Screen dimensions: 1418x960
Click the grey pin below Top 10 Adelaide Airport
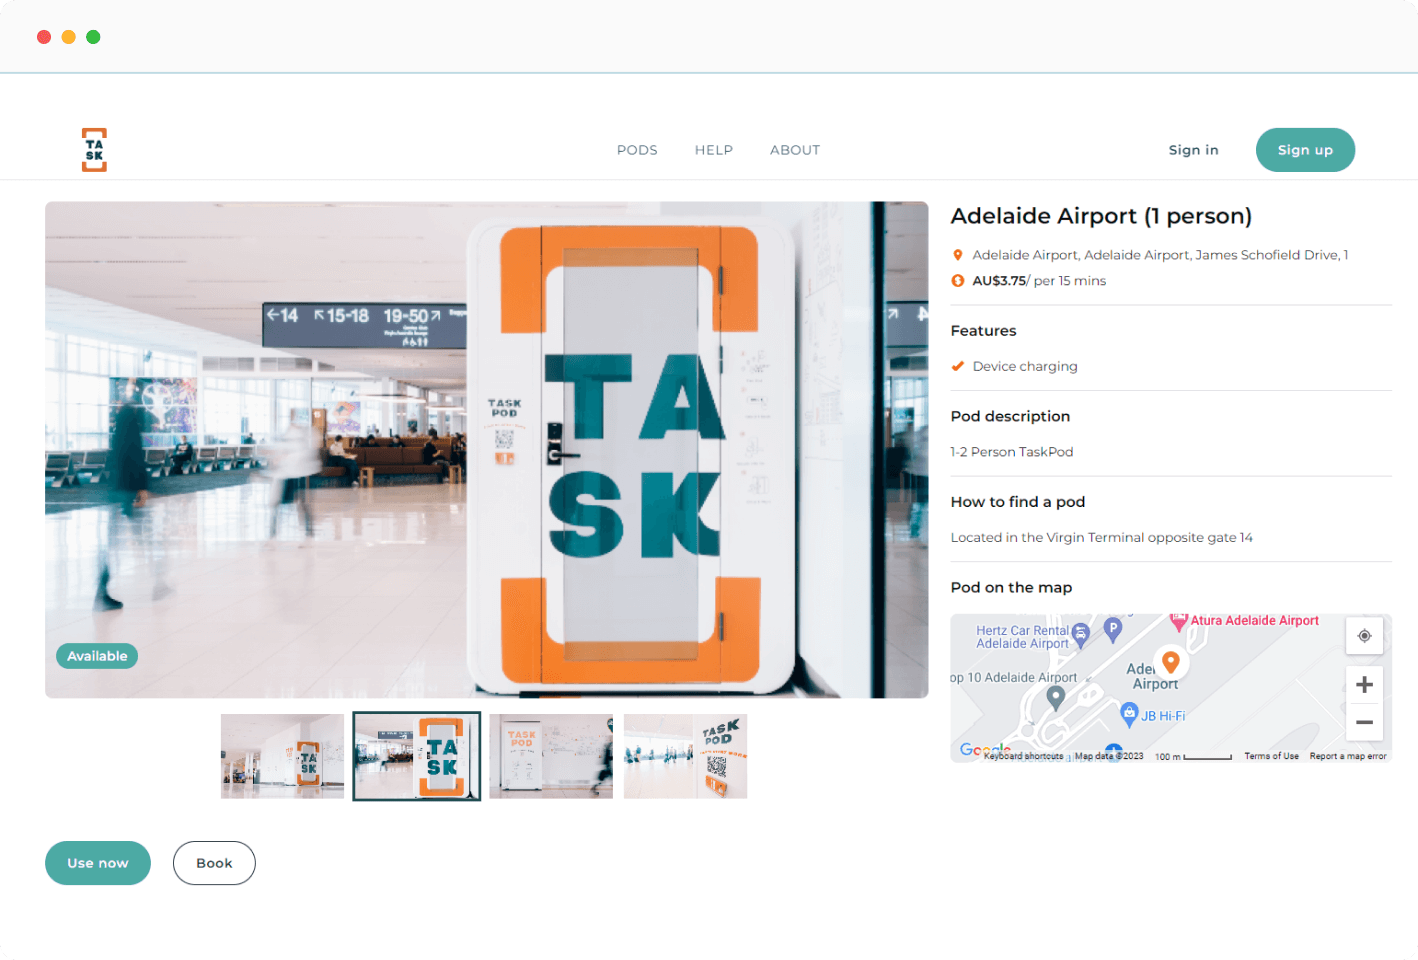point(1055,698)
